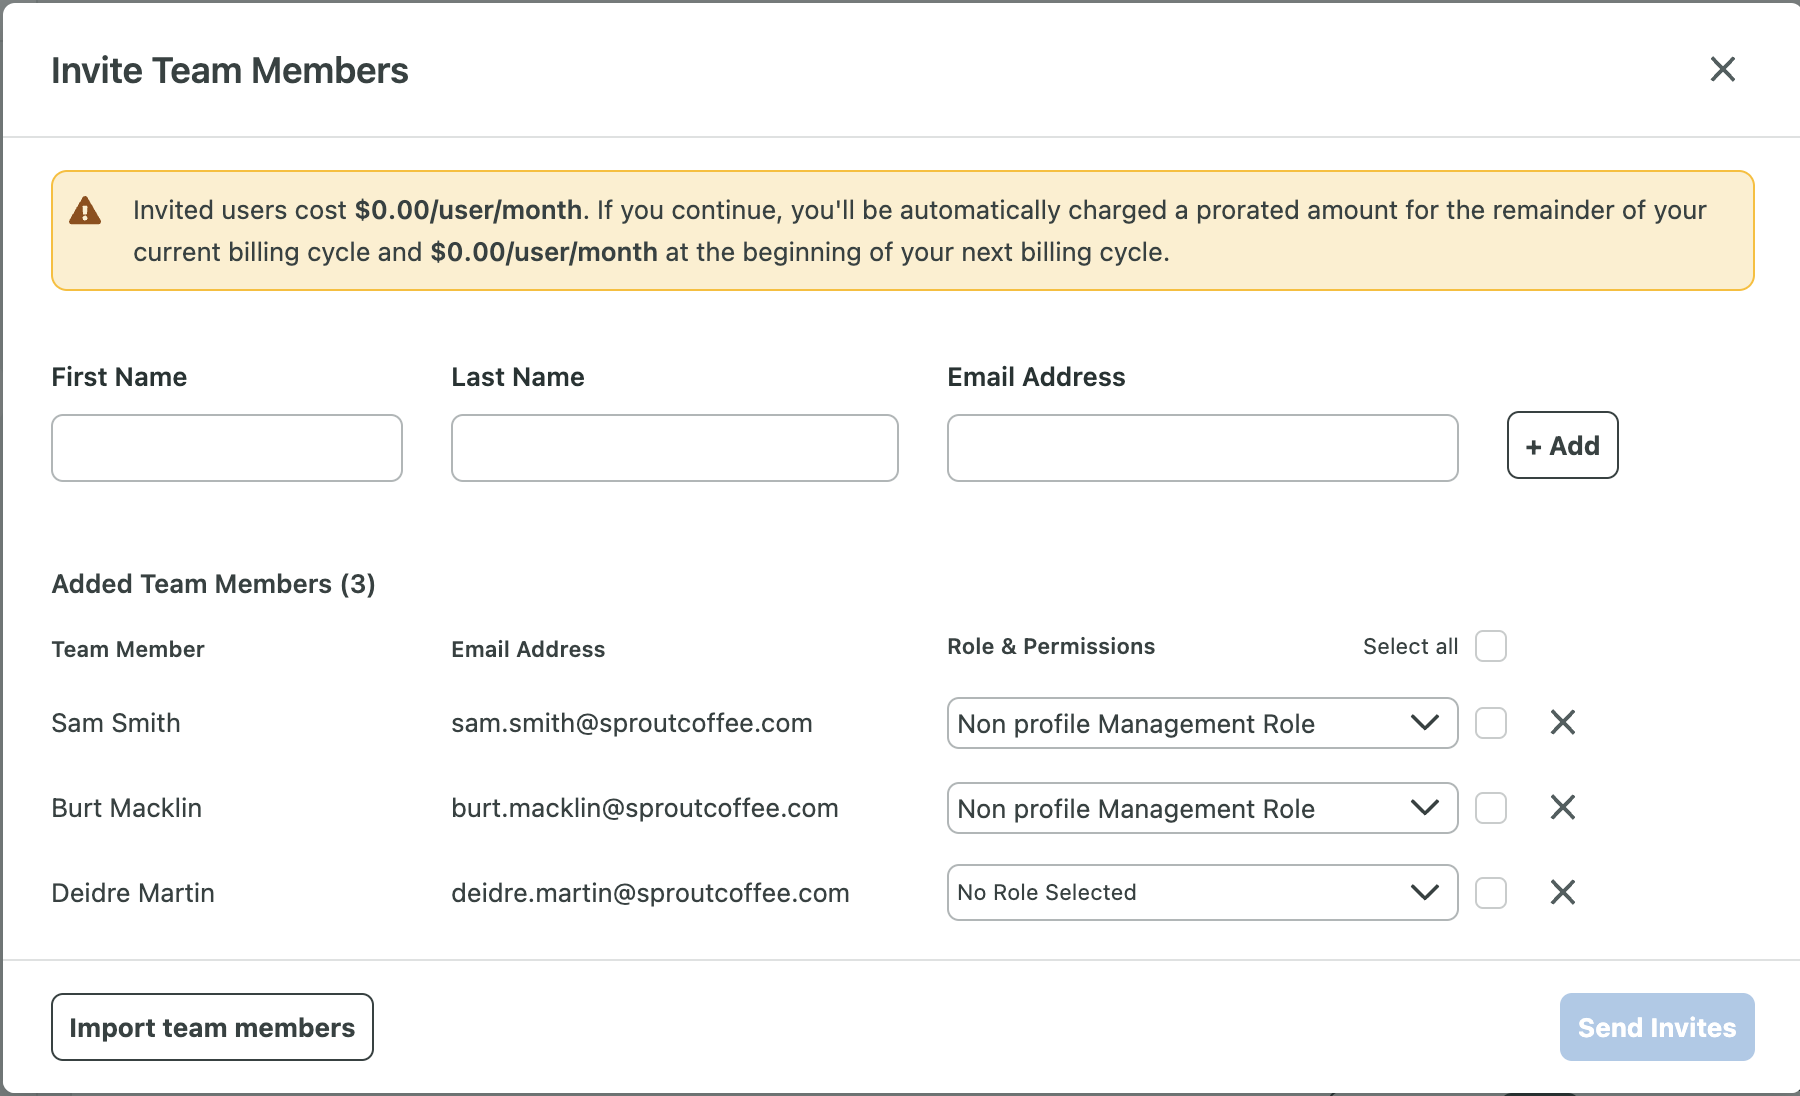Remove Burt Macklin from added members
Image resolution: width=1800 pixels, height=1096 pixels.
[x=1562, y=807]
